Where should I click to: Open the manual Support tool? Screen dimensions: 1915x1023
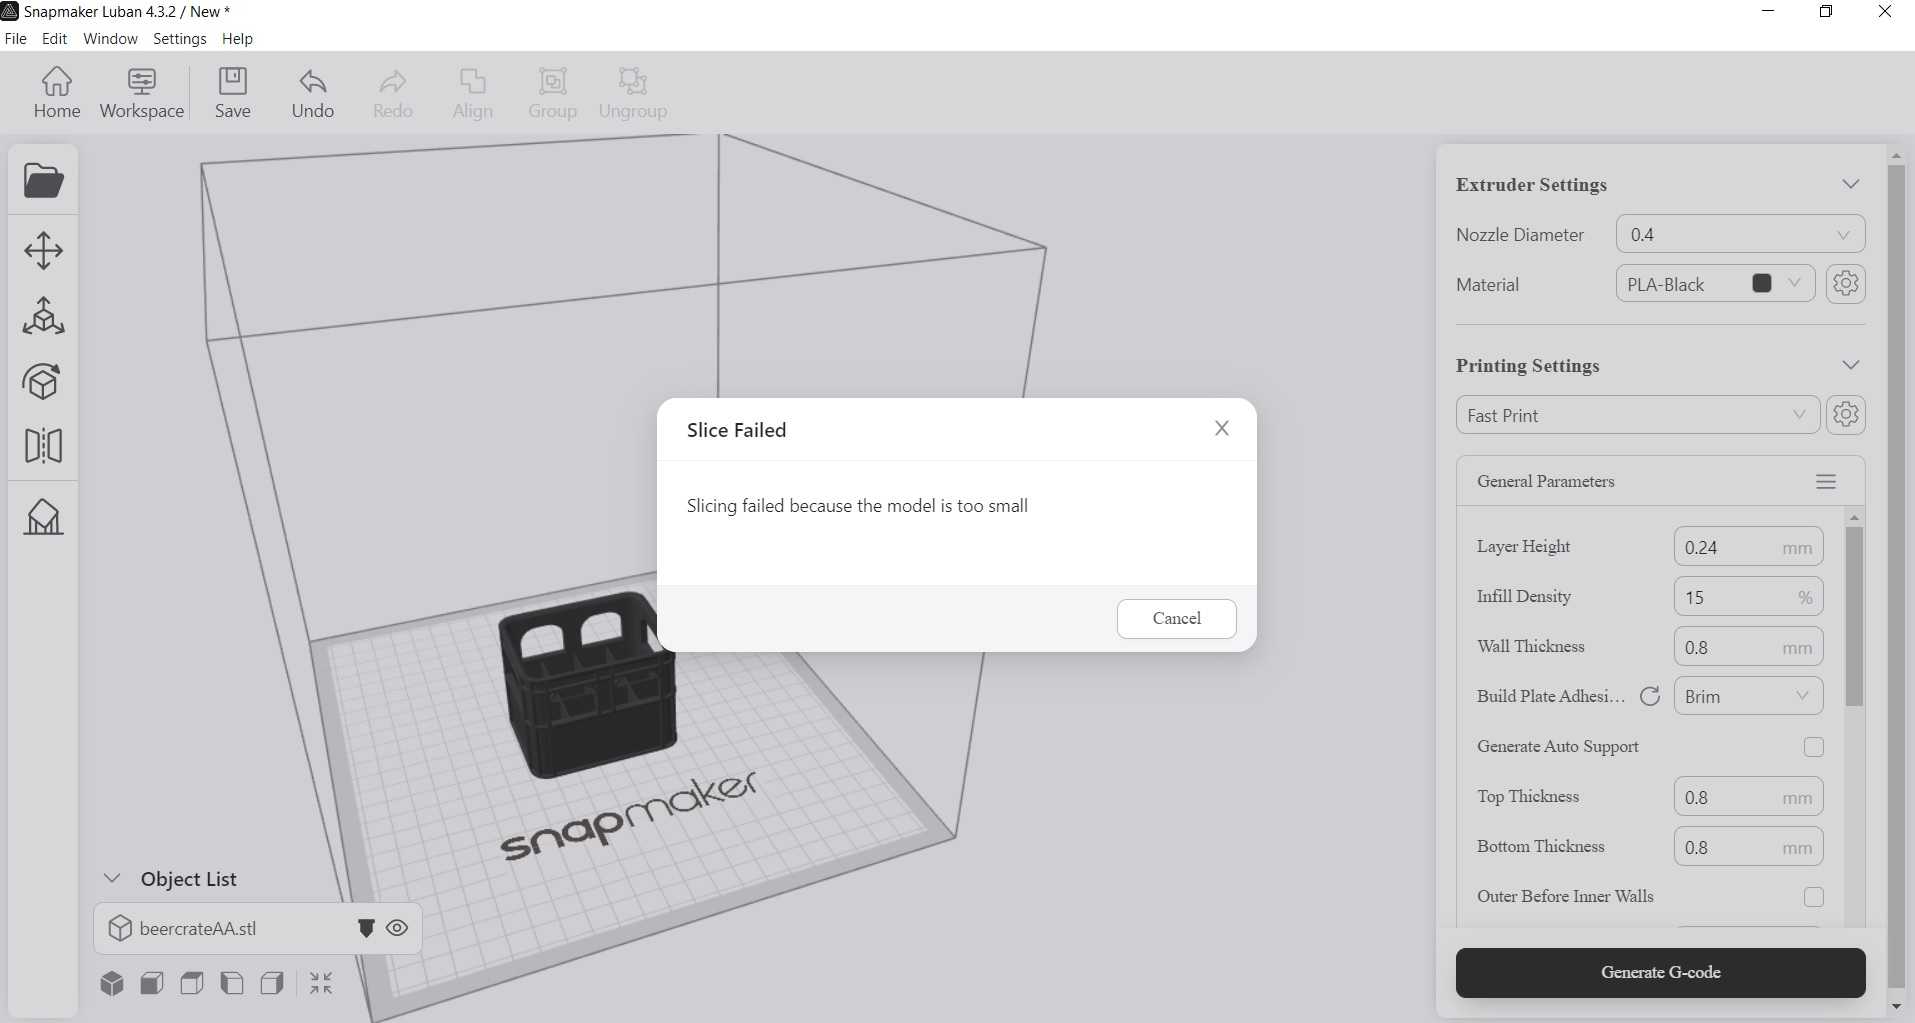44,517
